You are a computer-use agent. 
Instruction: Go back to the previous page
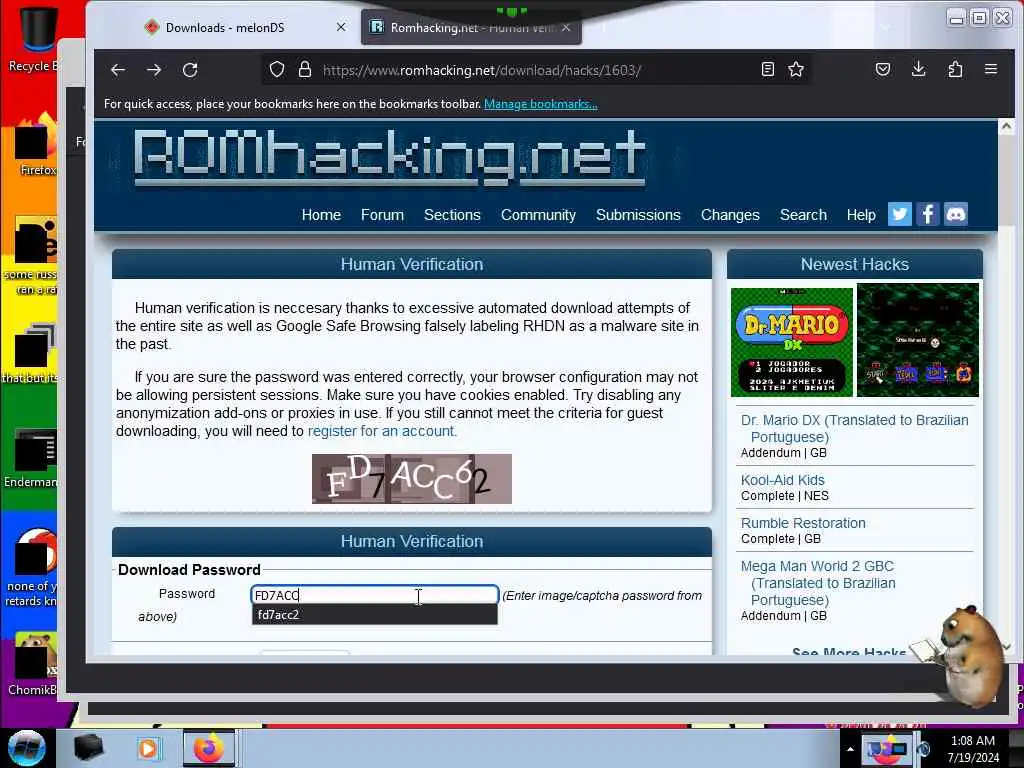coord(118,70)
